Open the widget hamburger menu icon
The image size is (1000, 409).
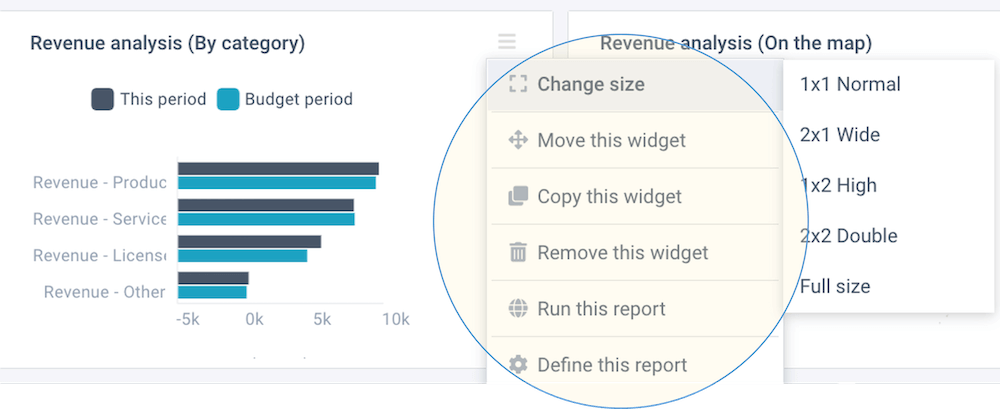[x=507, y=42]
